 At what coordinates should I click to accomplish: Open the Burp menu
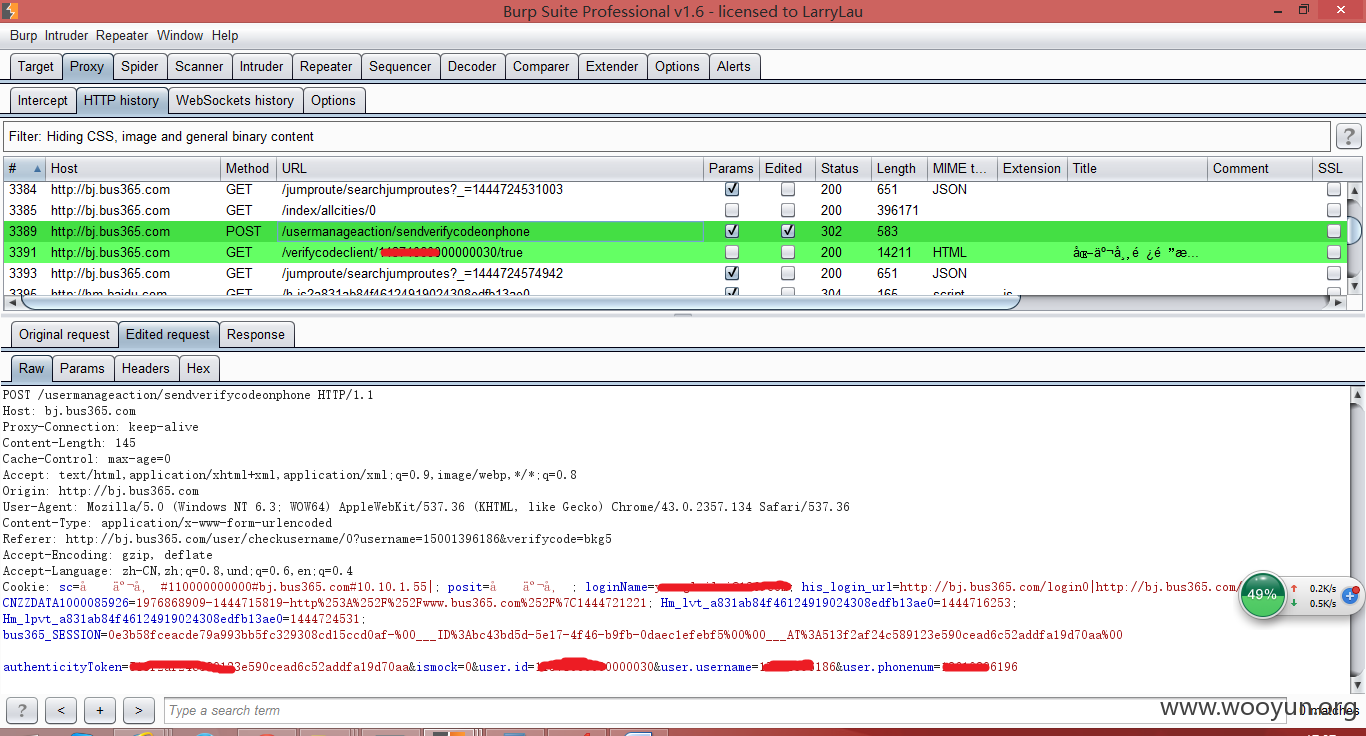click(23, 35)
